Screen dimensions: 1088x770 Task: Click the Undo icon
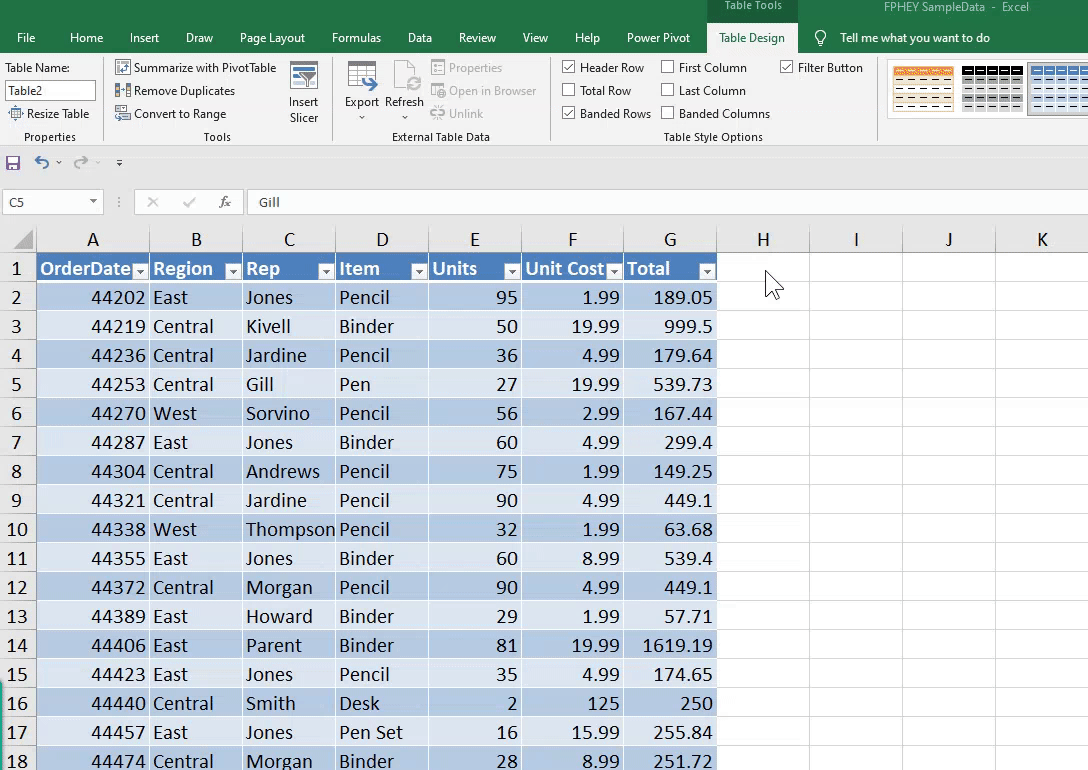click(x=41, y=163)
